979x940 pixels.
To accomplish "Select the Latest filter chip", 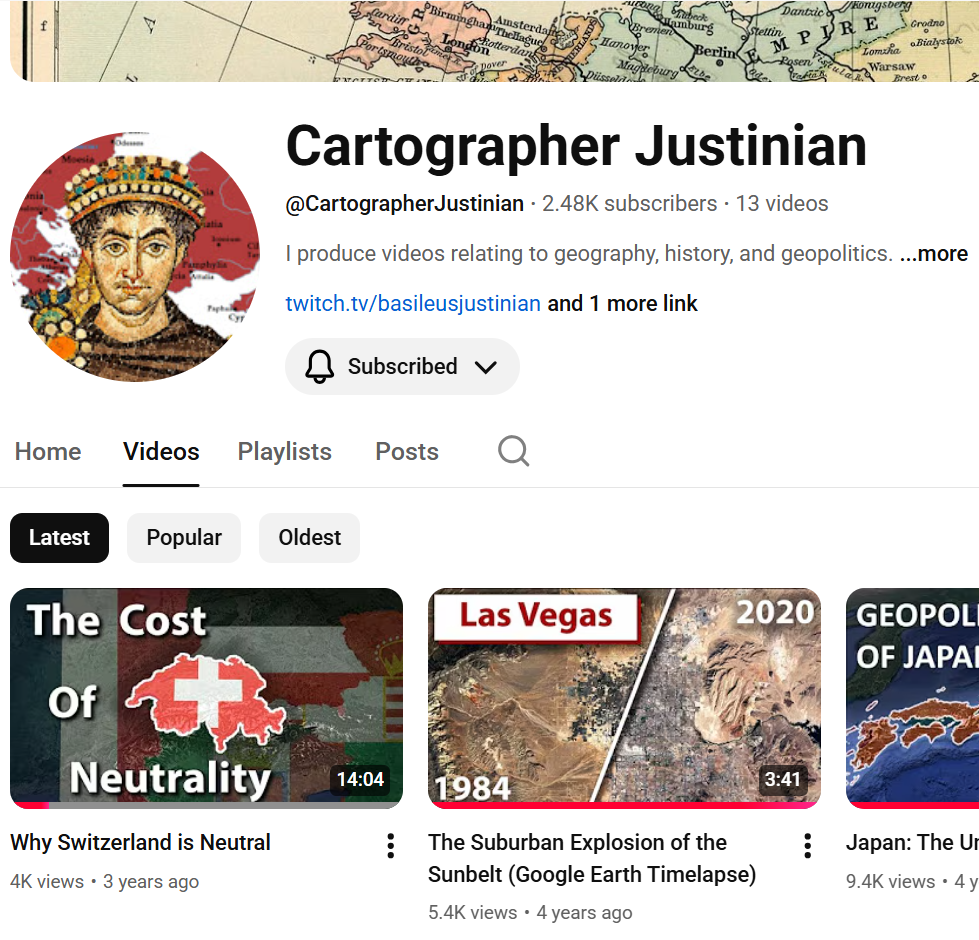I will click(x=59, y=538).
